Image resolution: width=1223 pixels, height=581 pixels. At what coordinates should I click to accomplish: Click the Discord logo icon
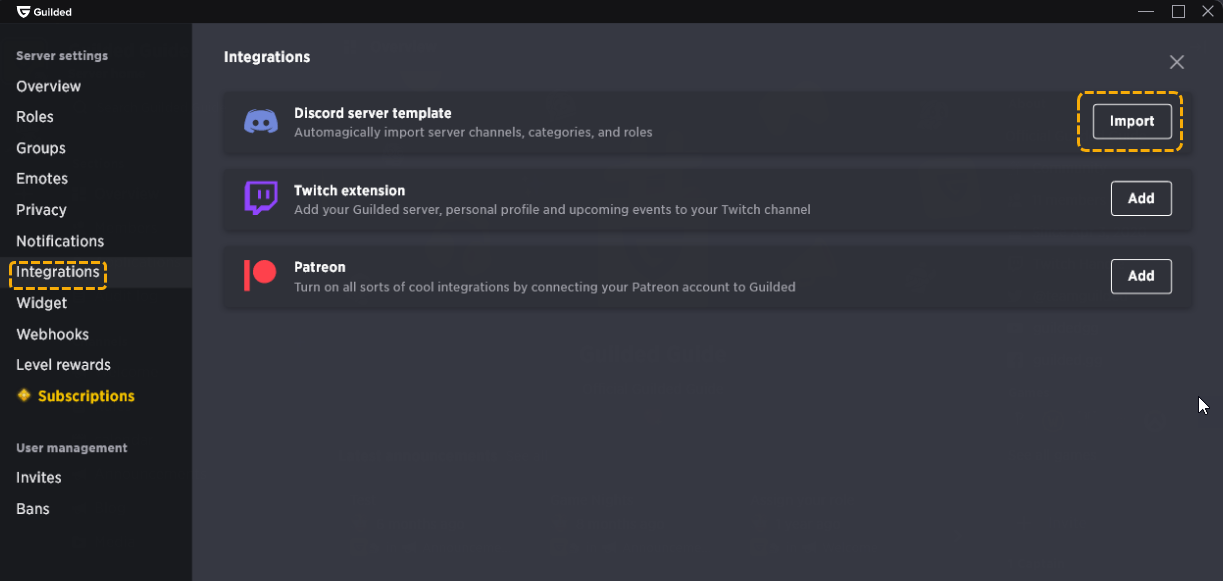[261, 122]
